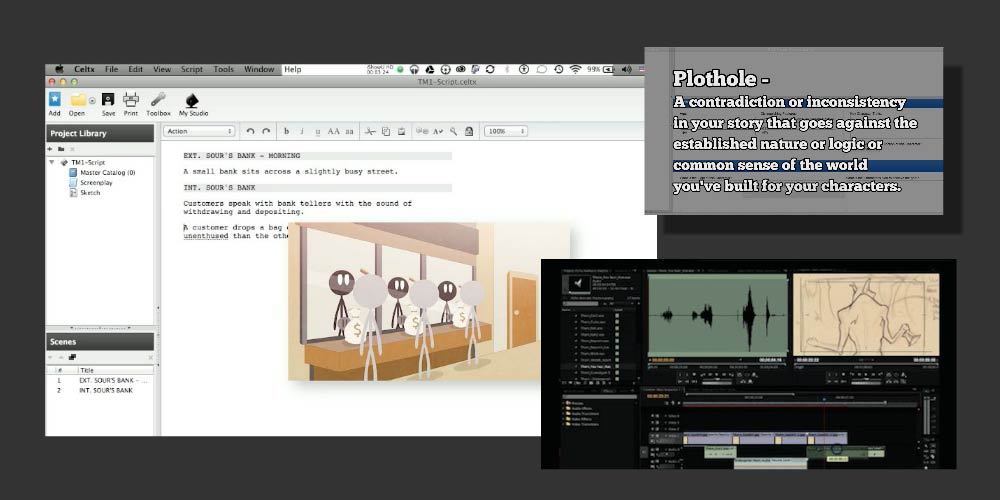This screenshot has height=500, width=1000.
Task: Open the Action element type dropdown
Action: [198, 131]
